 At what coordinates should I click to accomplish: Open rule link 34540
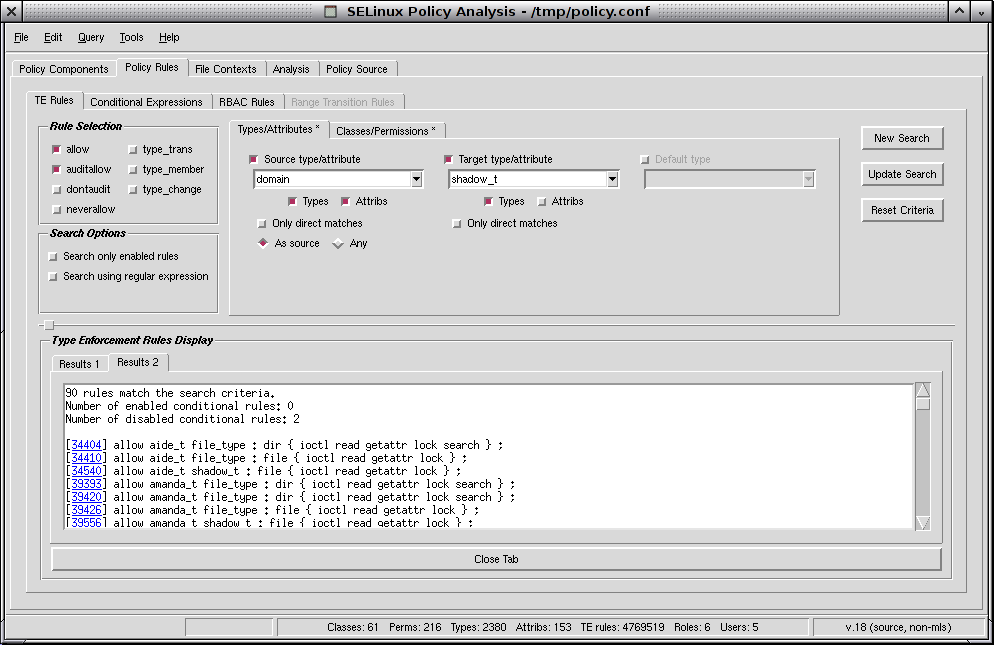tap(86, 471)
